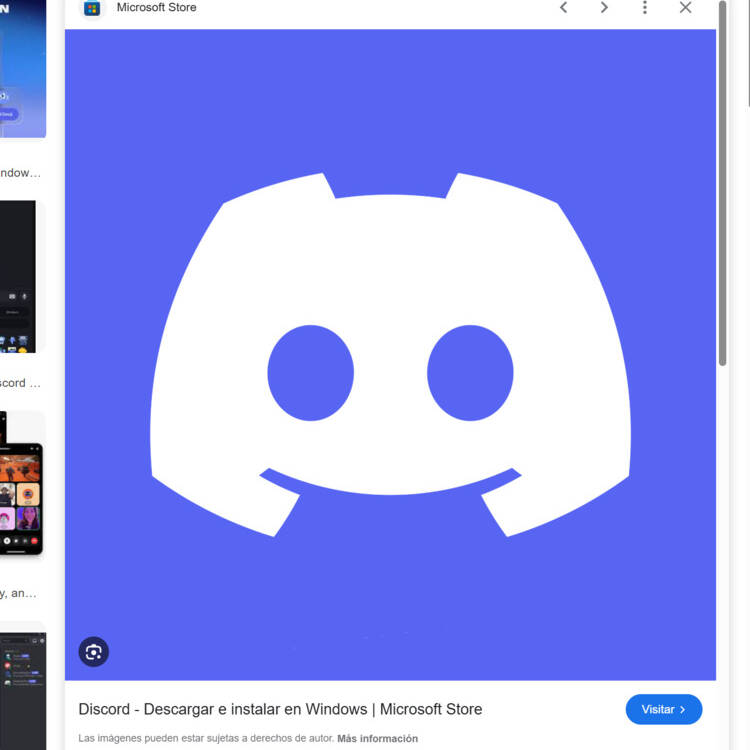Go to previous image with left chevron
The height and width of the screenshot is (750, 750).
pyautogui.click(x=563, y=8)
